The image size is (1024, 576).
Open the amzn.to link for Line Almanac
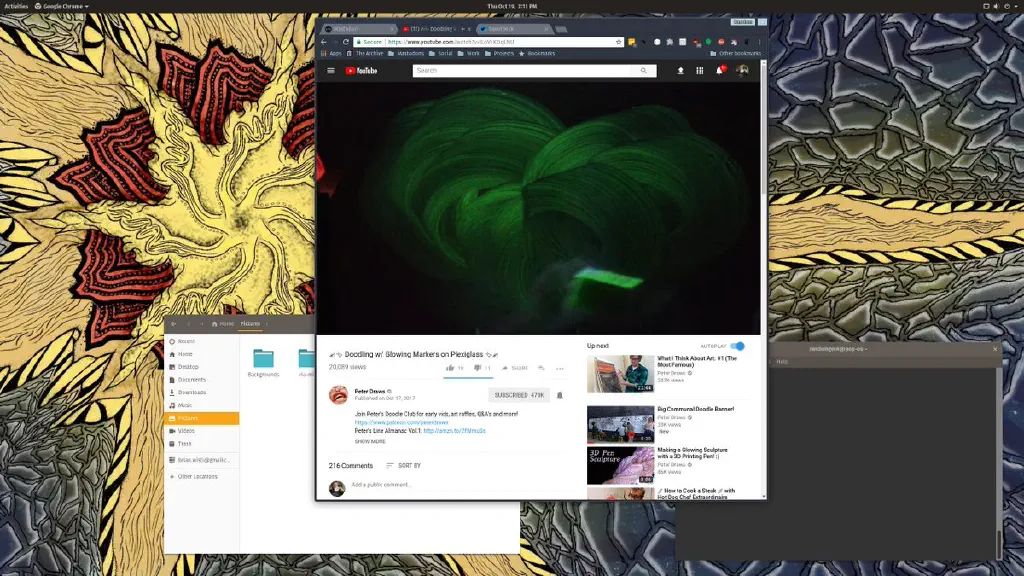click(455, 431)
